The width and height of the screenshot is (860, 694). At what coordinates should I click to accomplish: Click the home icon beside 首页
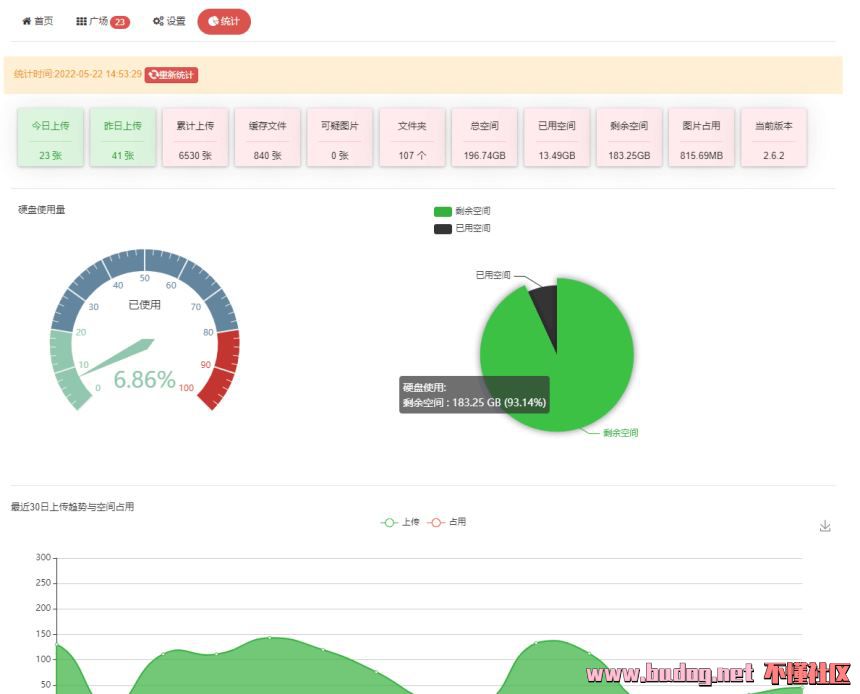click(27, 21)
